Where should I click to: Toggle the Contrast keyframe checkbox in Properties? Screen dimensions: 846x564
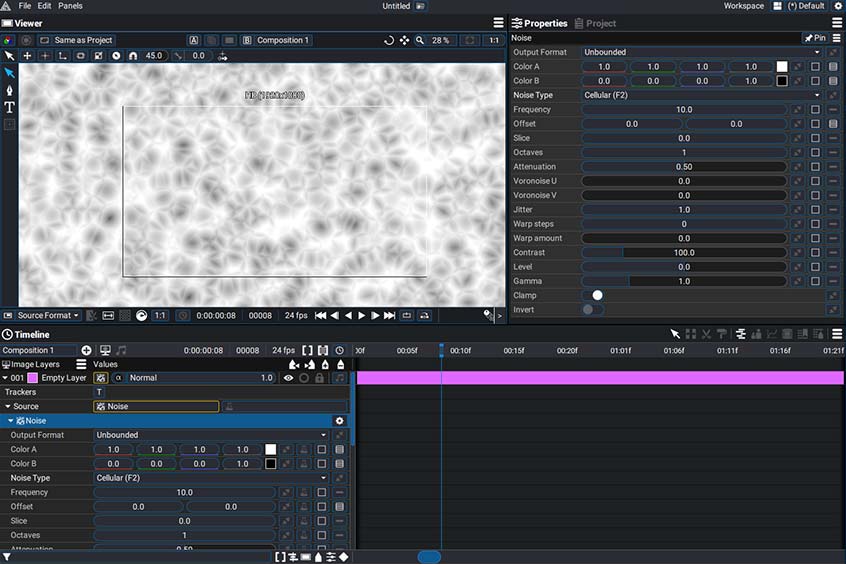[815, 252]
